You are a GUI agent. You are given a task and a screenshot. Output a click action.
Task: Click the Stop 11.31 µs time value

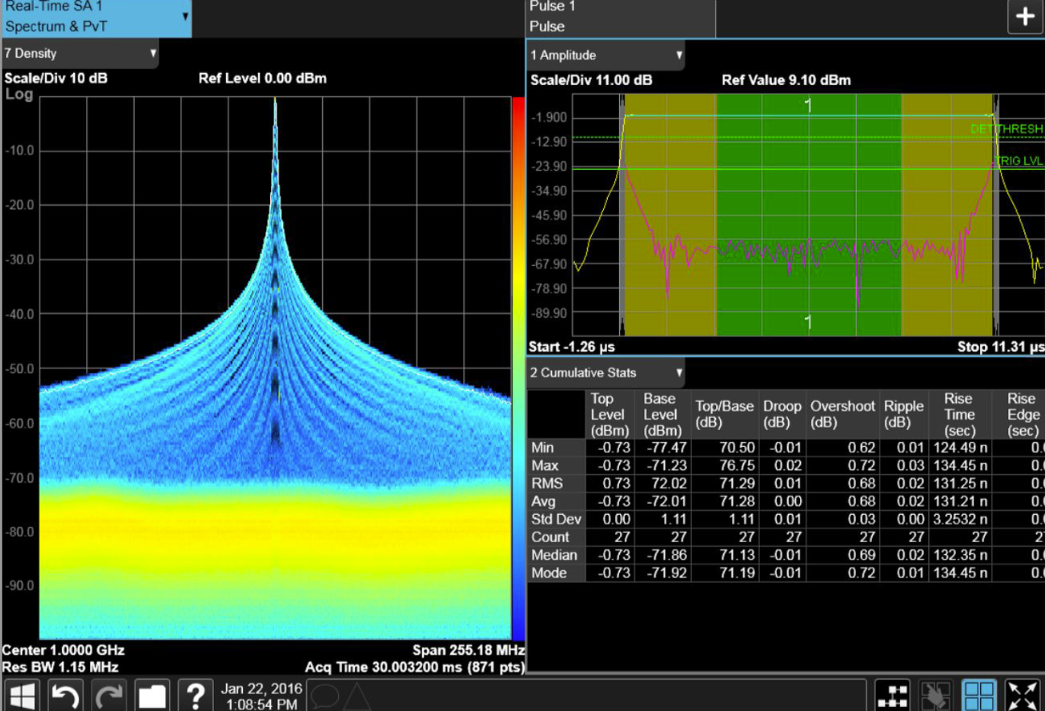pos(1000,347)
